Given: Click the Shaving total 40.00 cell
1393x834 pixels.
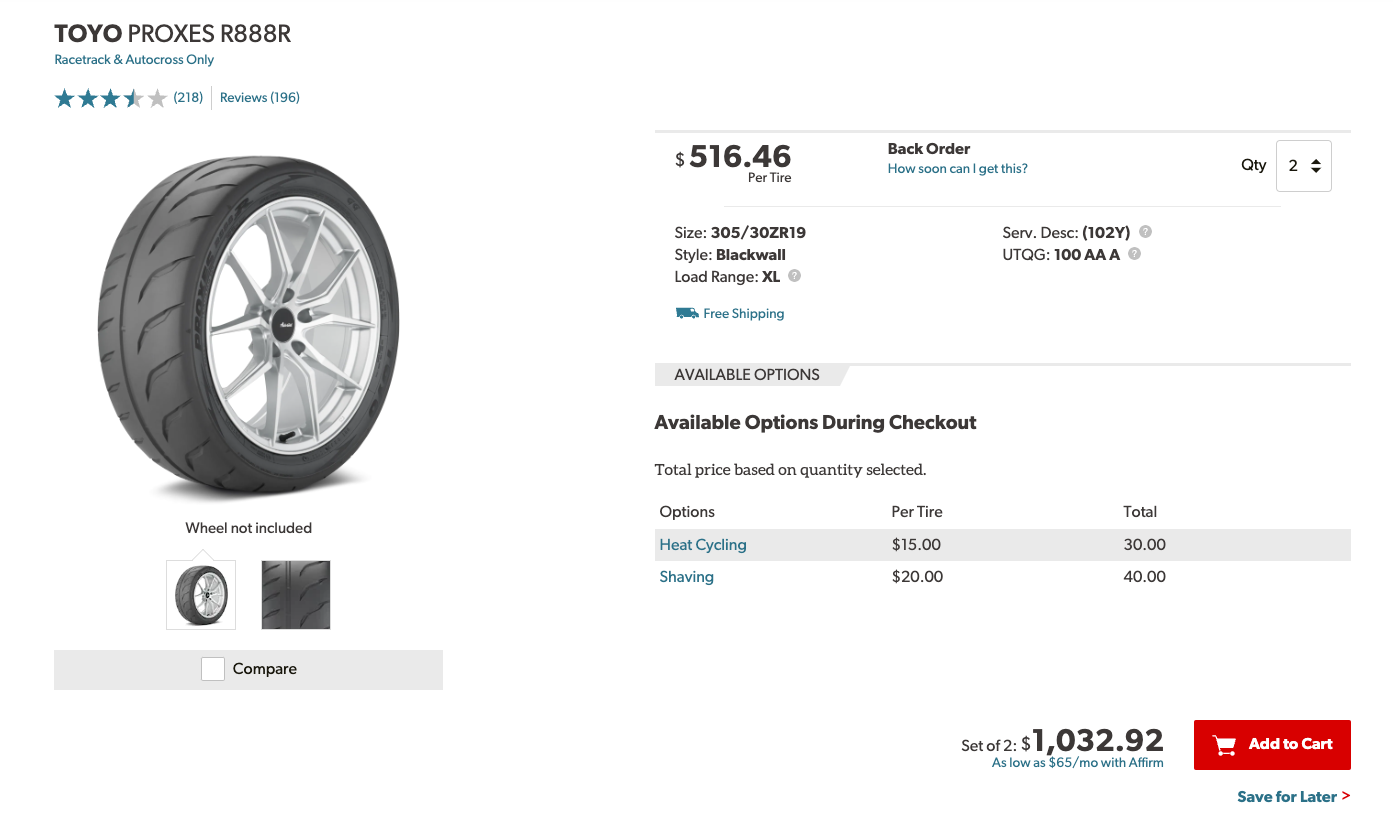Looking at the screenshot, I should (x=1145, y=577).
